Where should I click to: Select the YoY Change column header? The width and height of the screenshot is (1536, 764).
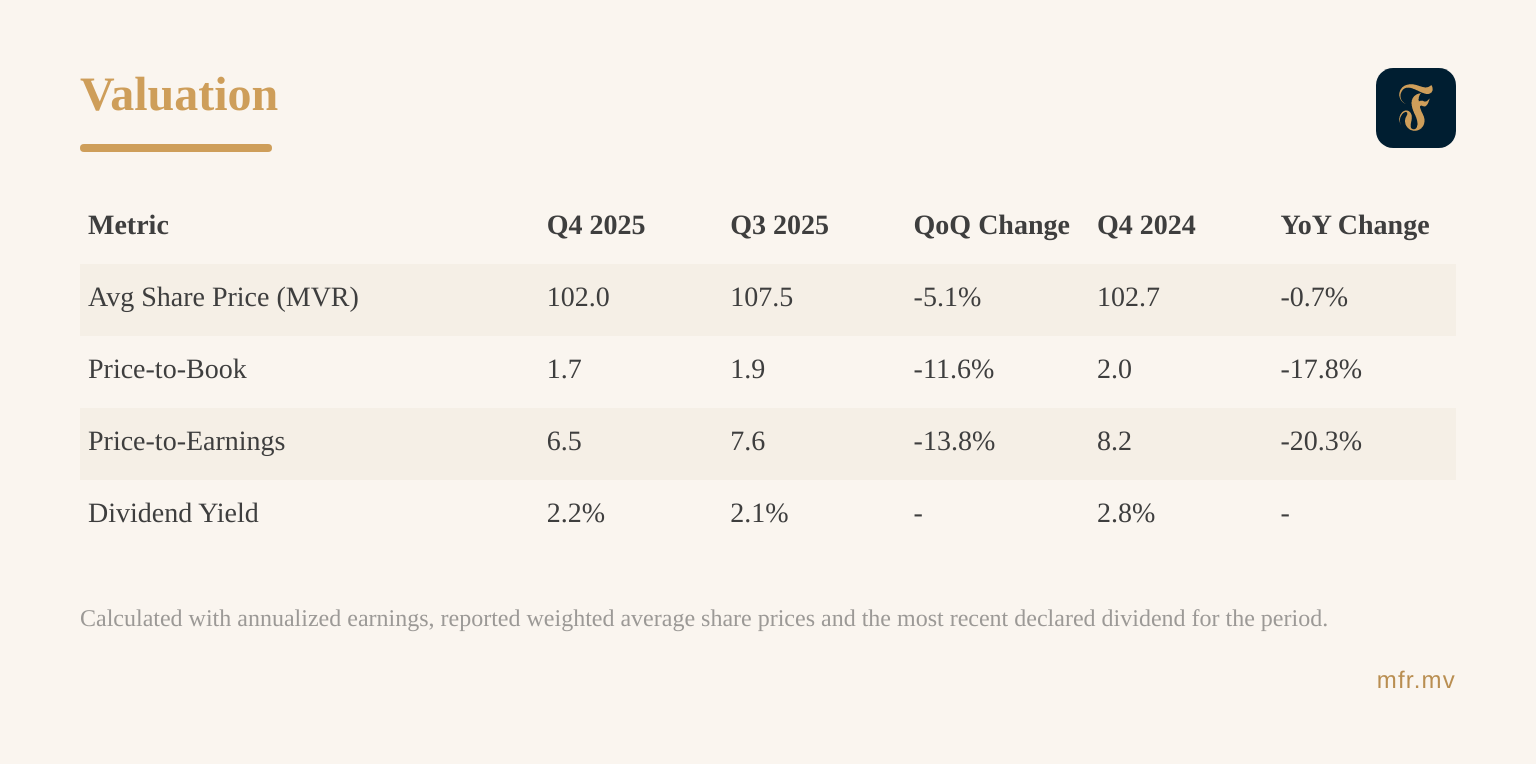point(1354,225)
